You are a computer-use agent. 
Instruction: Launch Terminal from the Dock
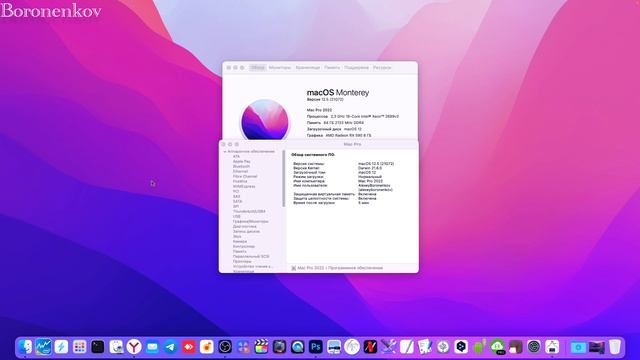98,347
